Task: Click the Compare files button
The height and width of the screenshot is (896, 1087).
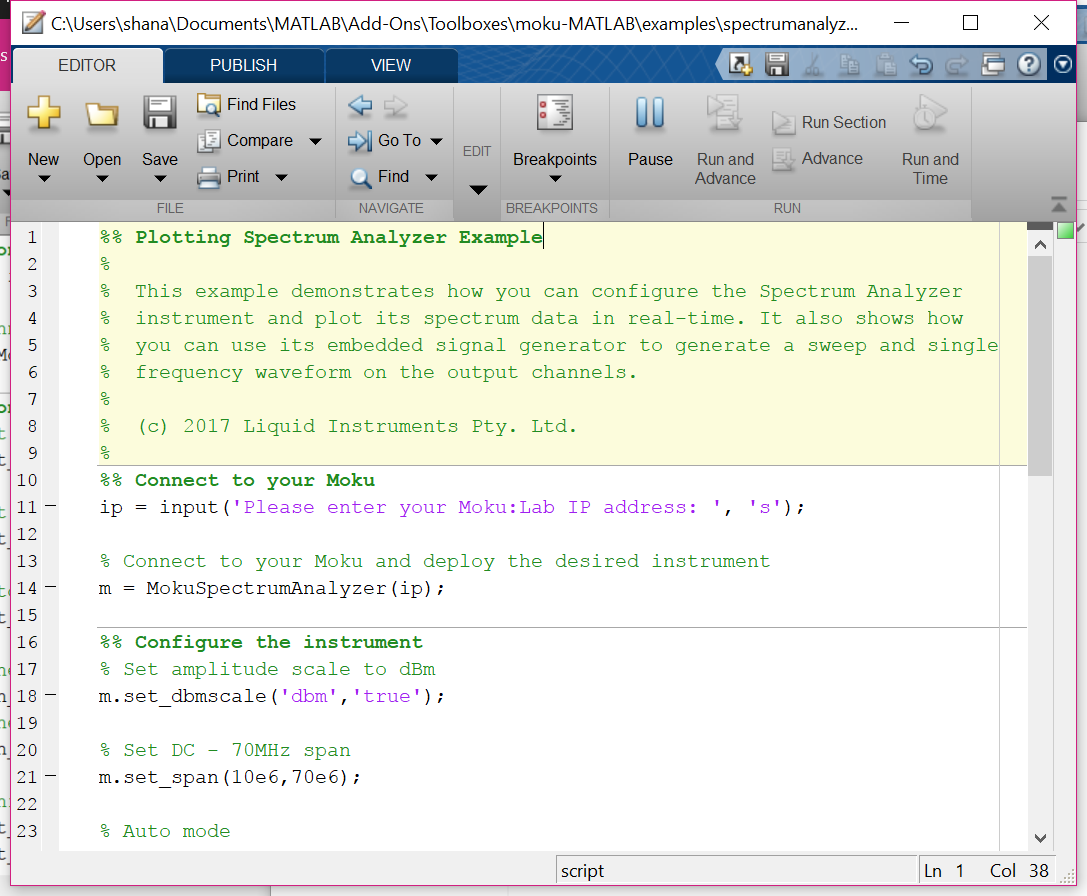Action: [x=246, y=141]
